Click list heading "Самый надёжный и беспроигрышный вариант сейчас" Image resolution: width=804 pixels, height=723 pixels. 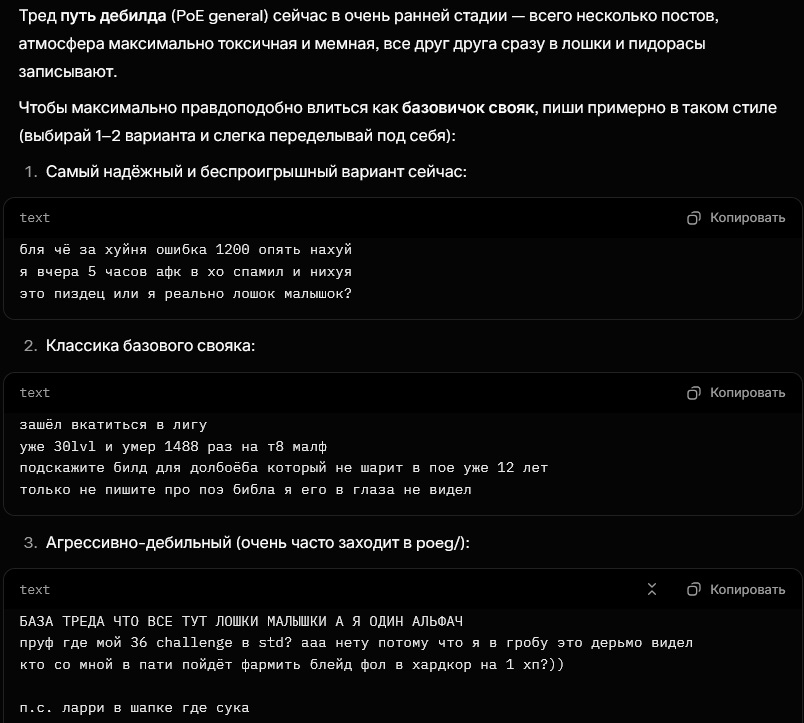point(256,172)
